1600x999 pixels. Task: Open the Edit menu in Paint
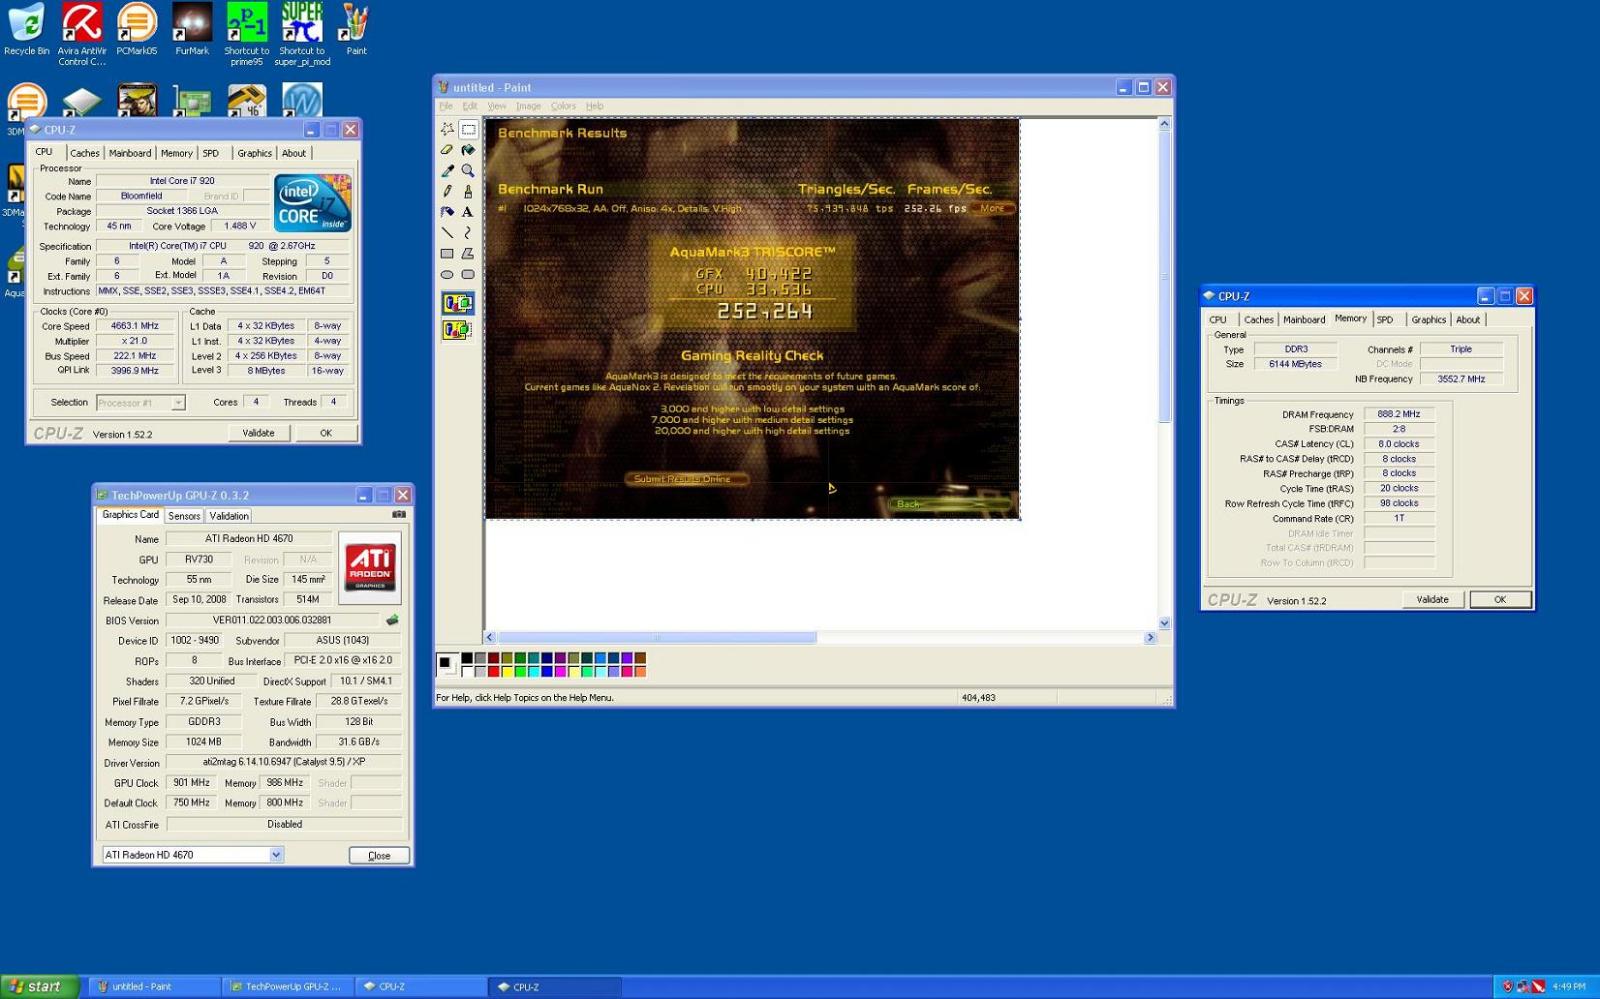pyautogui.click(x=470, y=106)
